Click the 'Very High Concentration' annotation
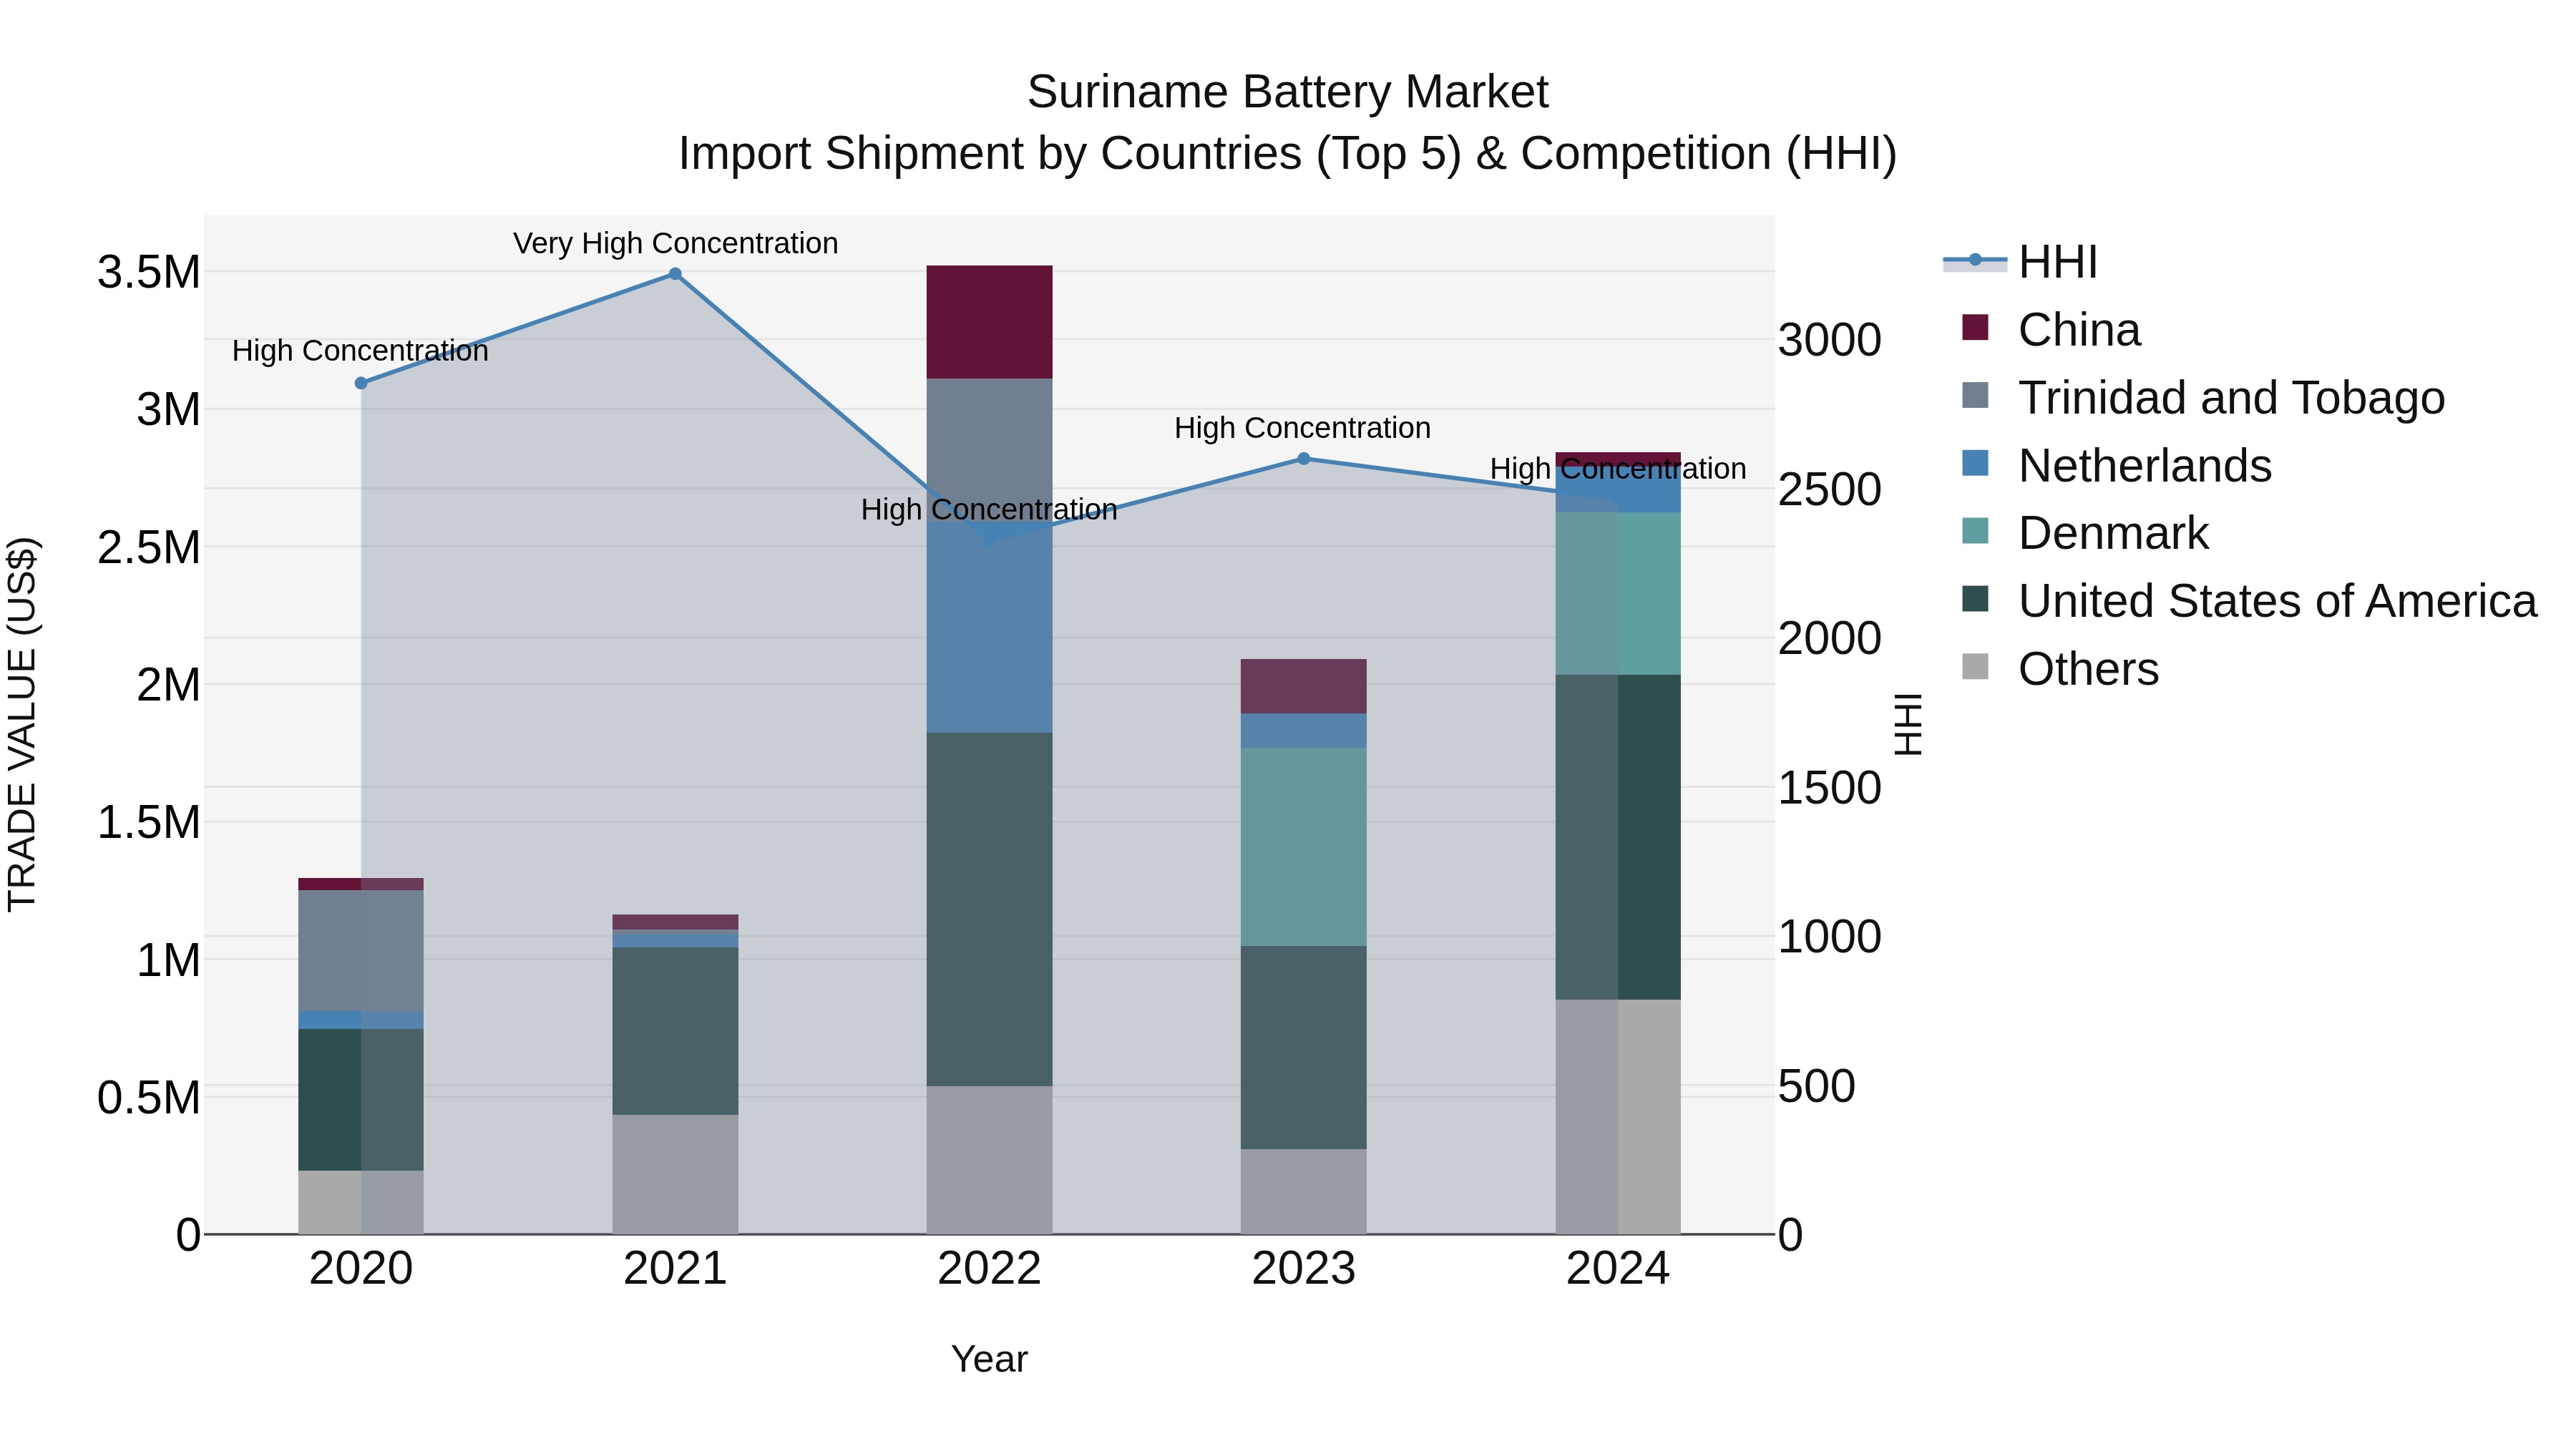 click(675, 243)
